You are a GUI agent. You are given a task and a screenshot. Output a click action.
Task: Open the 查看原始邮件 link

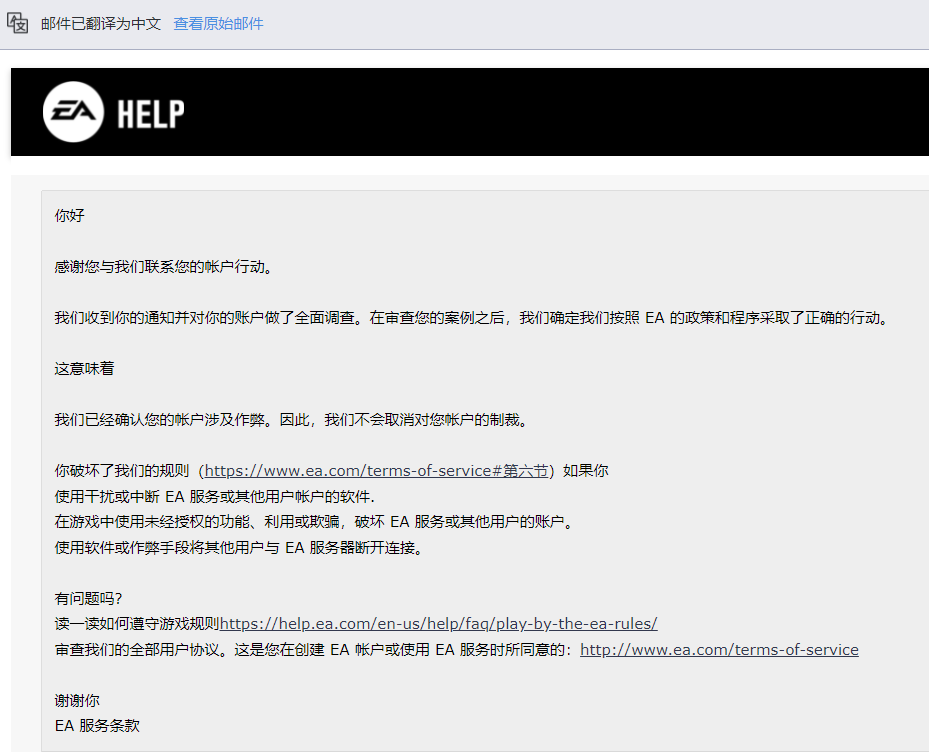pos(218,24)
